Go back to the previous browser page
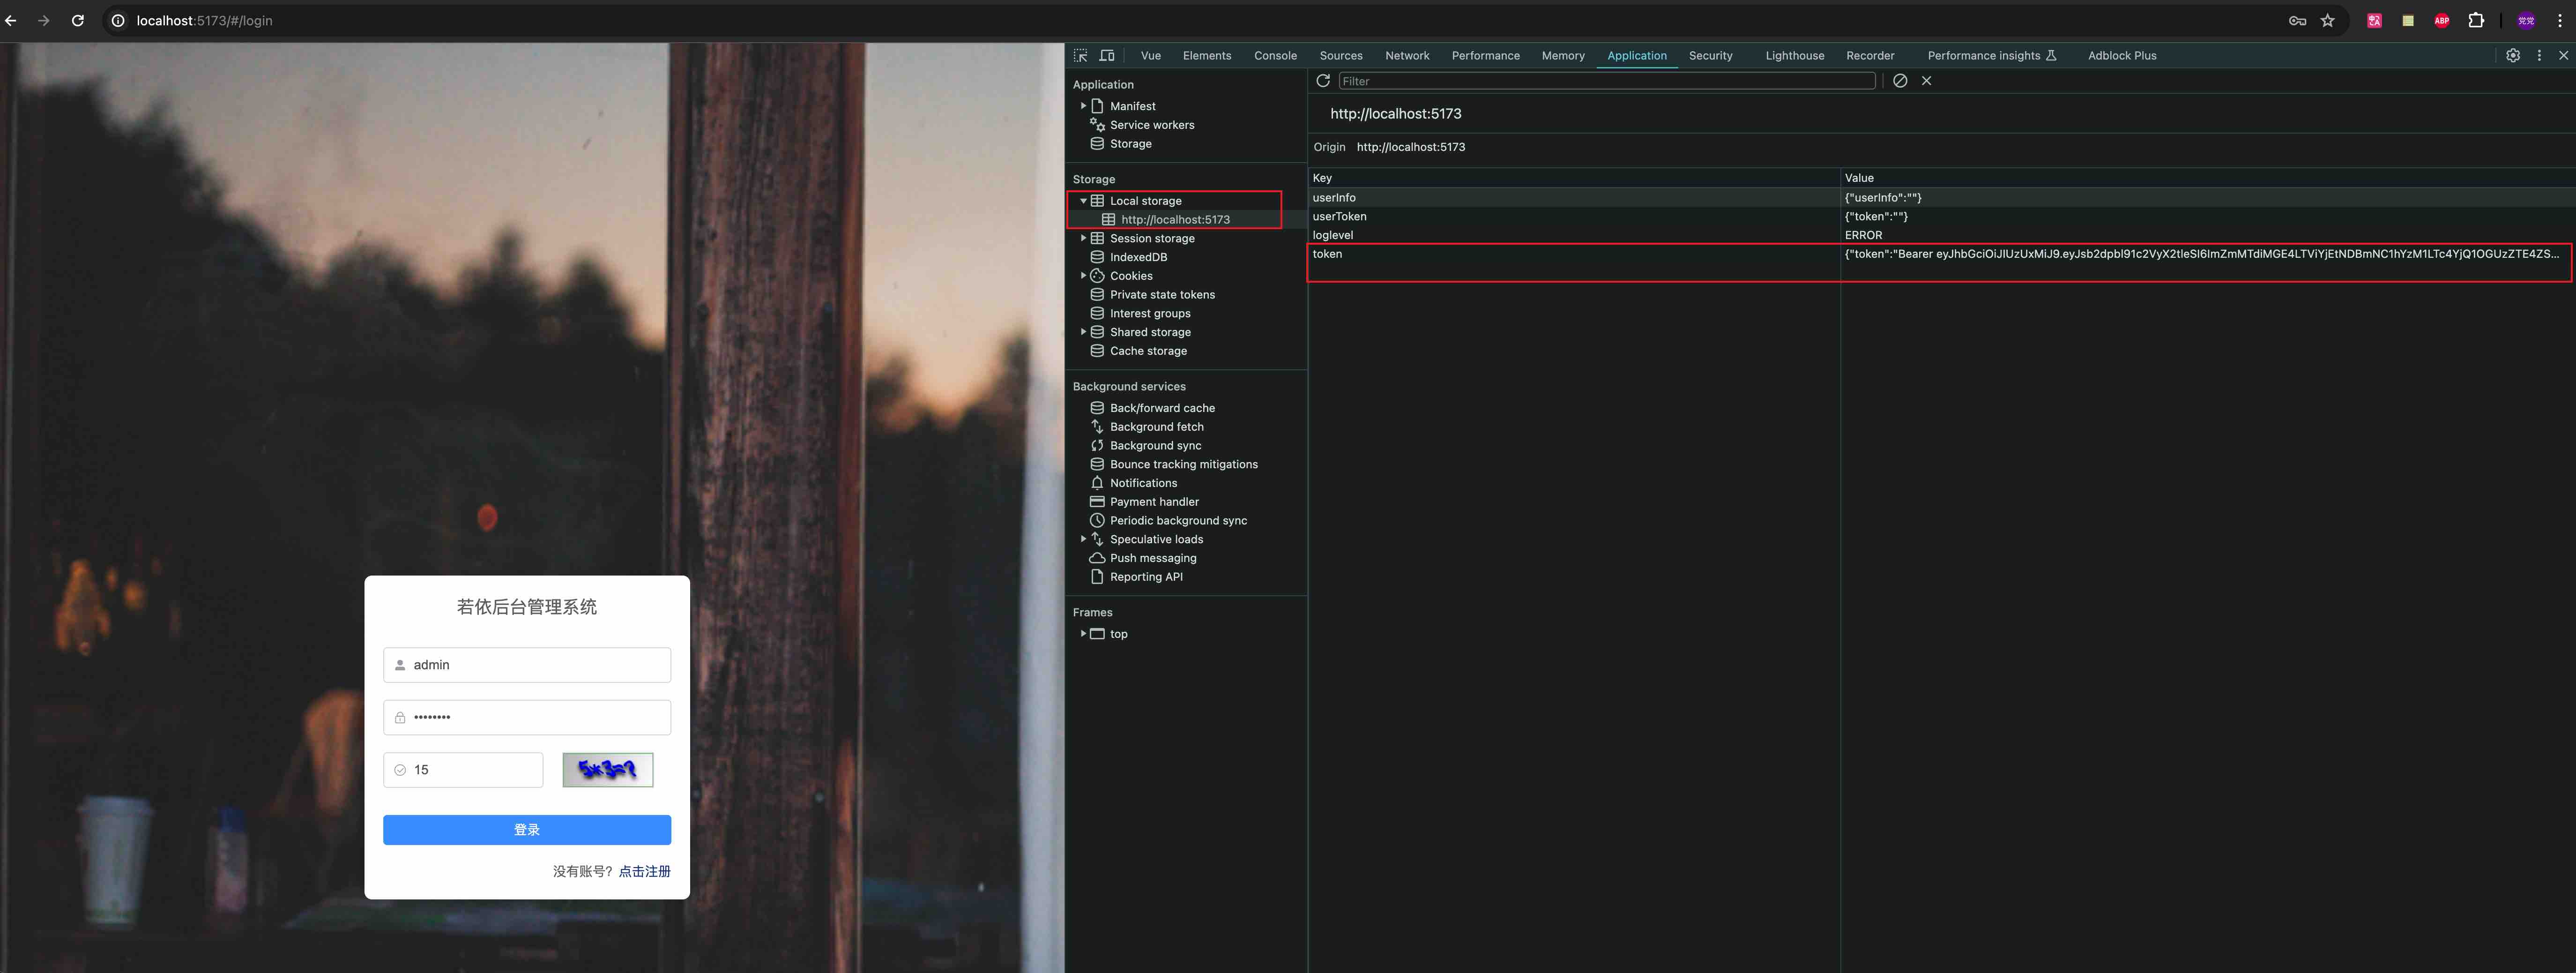Viewport: 2576px width, 973px height. 11,20
